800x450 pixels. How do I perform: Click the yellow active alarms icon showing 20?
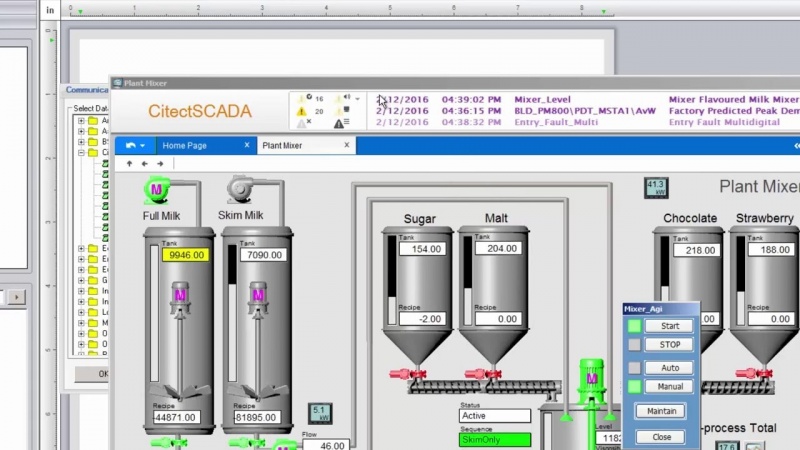302,111
